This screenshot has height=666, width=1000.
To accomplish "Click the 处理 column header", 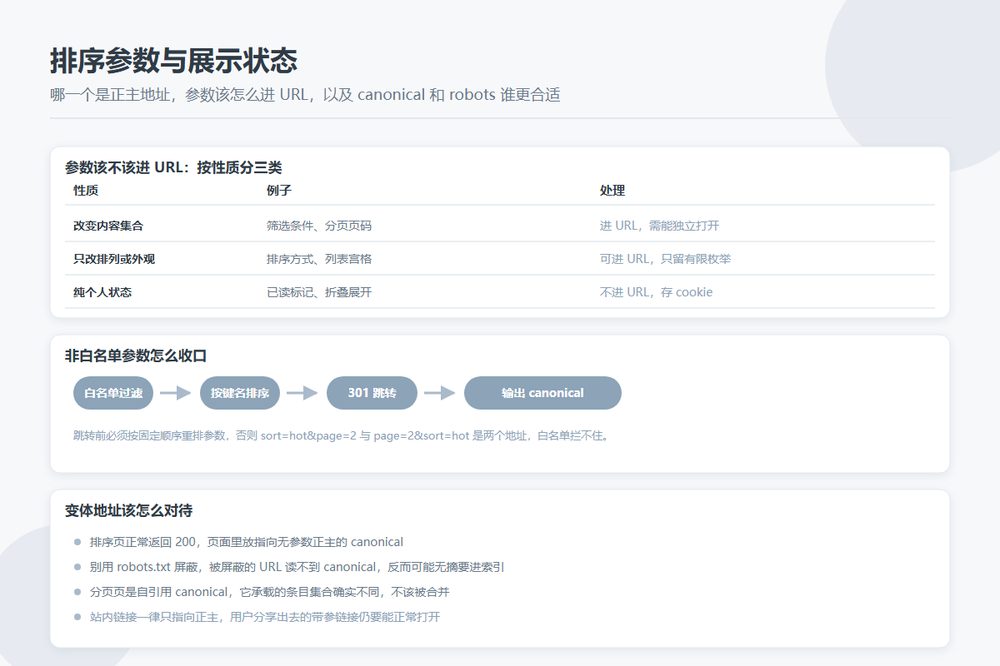I will pyautogui.click(x=612, y=190).
